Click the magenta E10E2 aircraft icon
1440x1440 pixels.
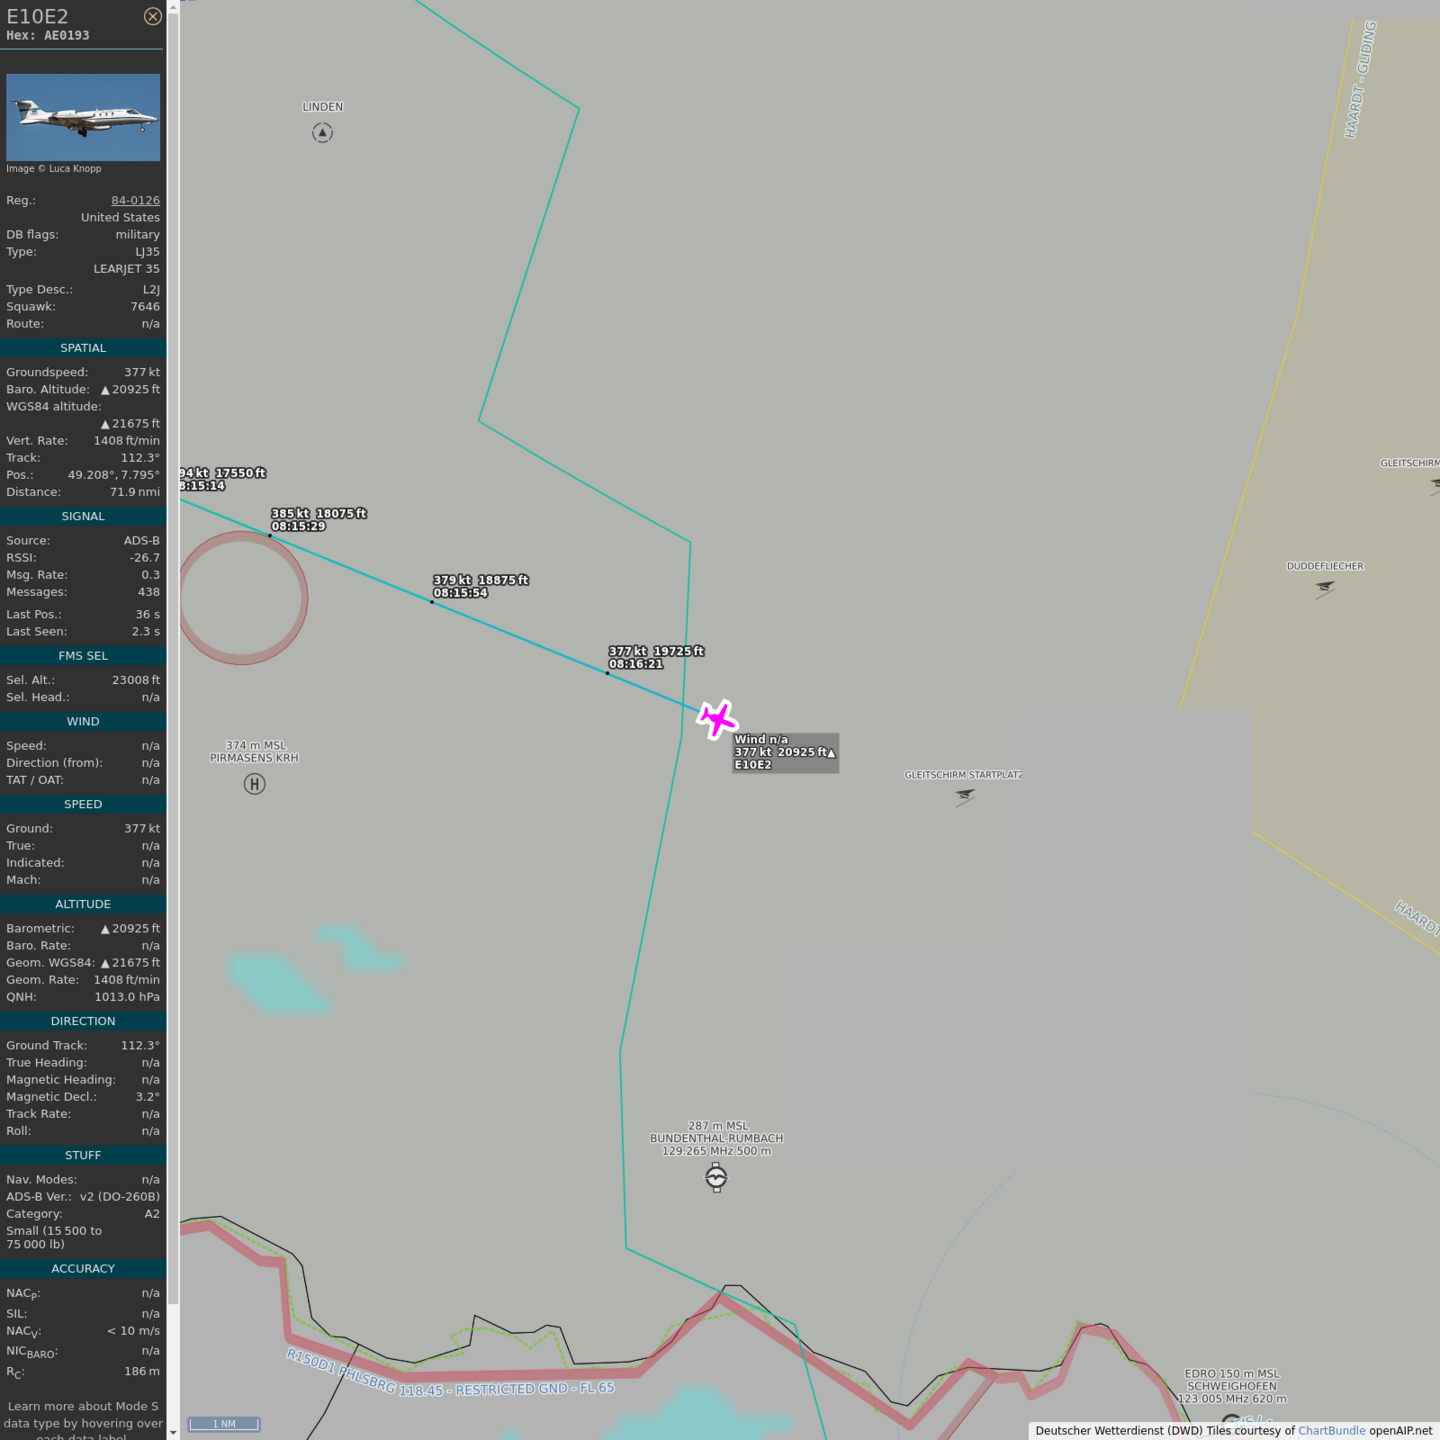click(x=717, y=719)
